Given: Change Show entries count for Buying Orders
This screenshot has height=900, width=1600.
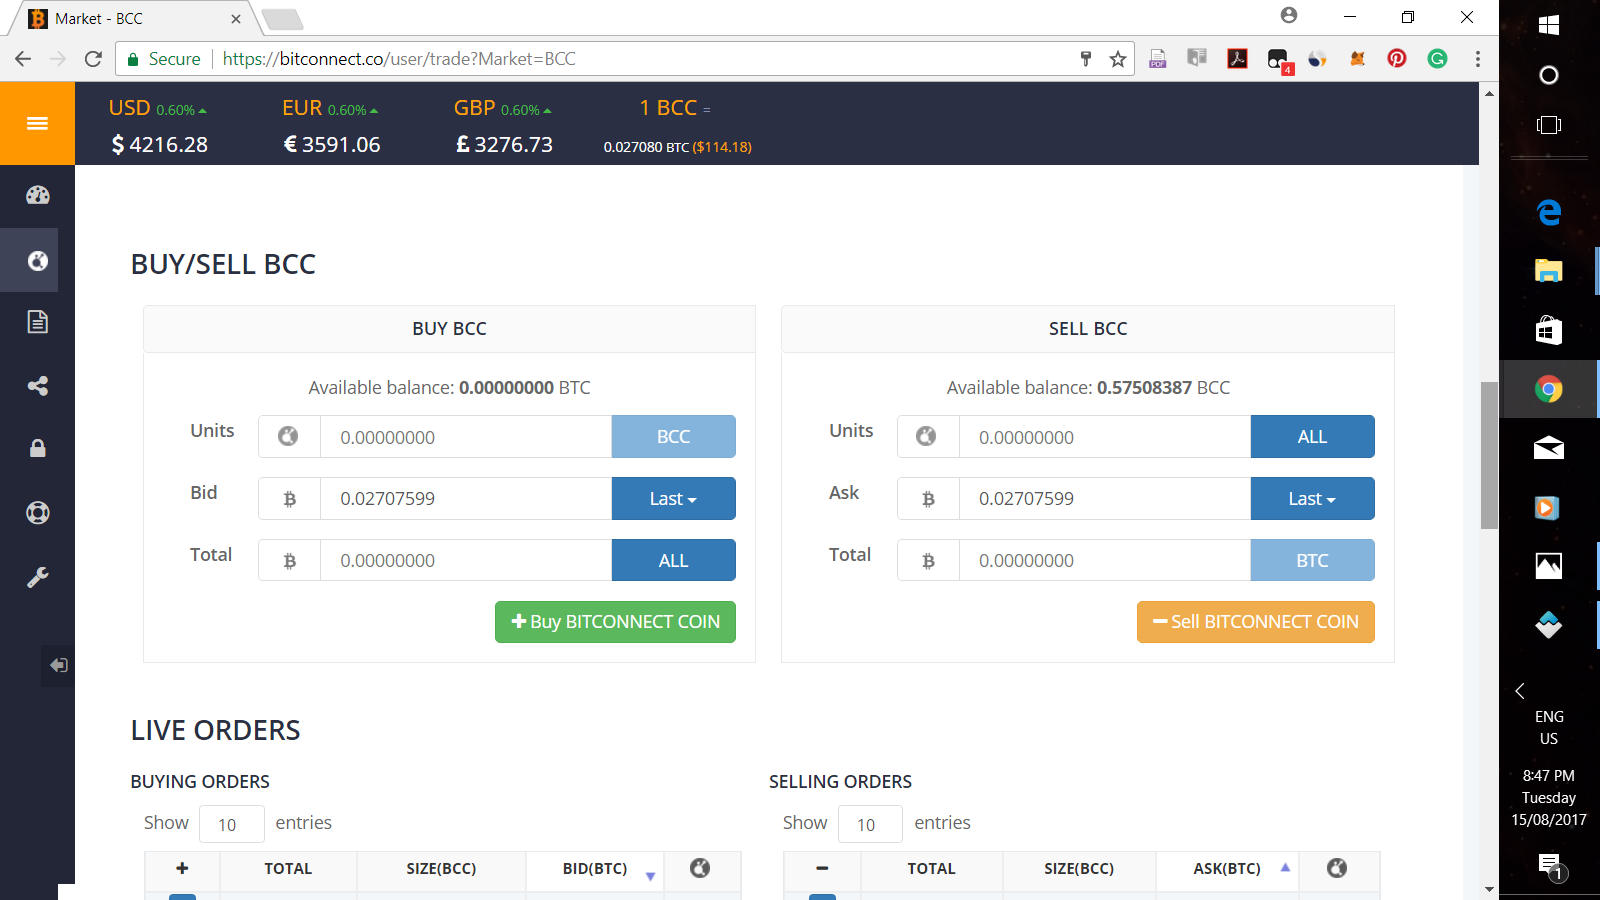Looking at the screenshot, I should (232, 824).
